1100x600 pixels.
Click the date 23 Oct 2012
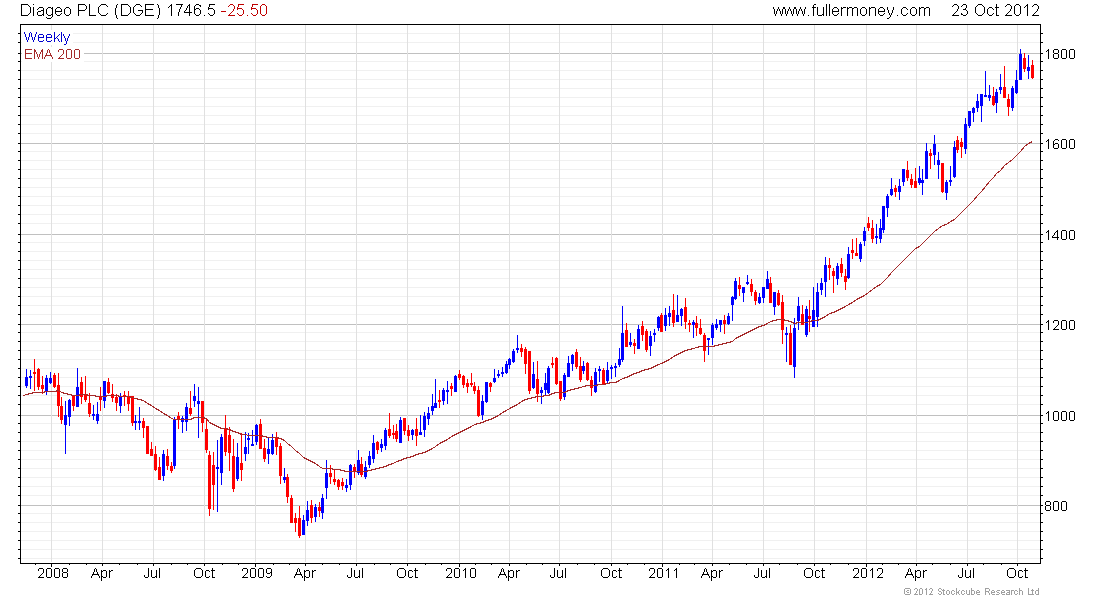click(x=995, y=11)
